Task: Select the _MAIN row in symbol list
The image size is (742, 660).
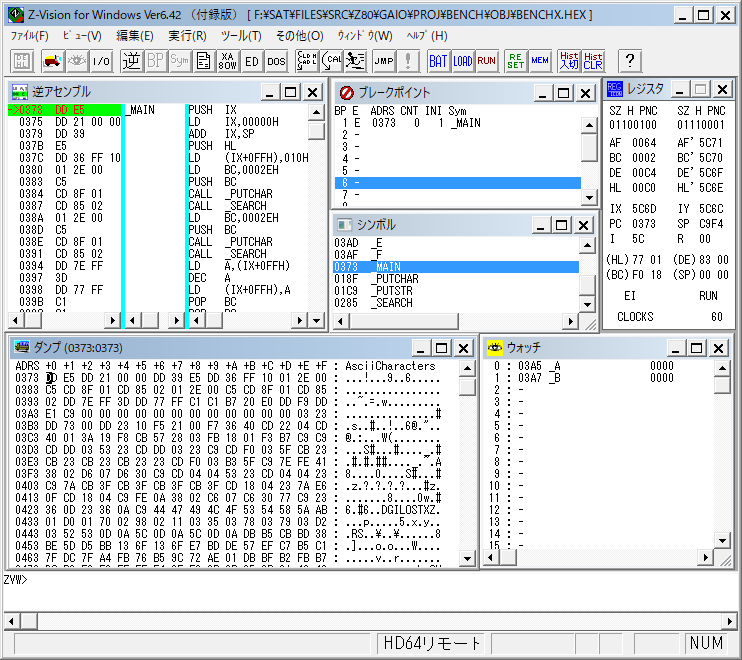Action: [456, 267]
